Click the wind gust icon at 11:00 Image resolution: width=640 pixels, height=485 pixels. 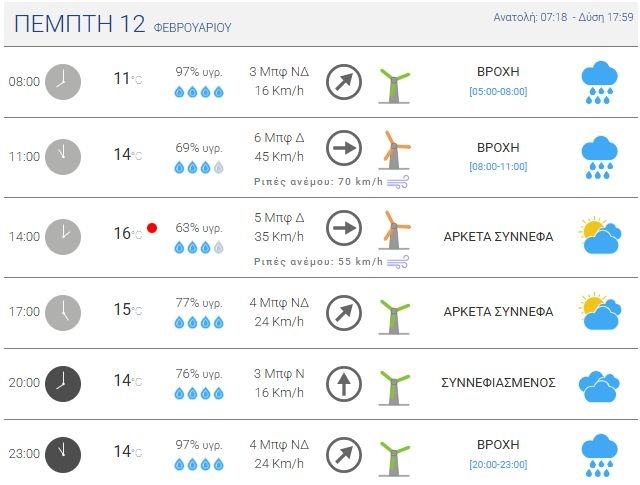click(x=398, y=182)
